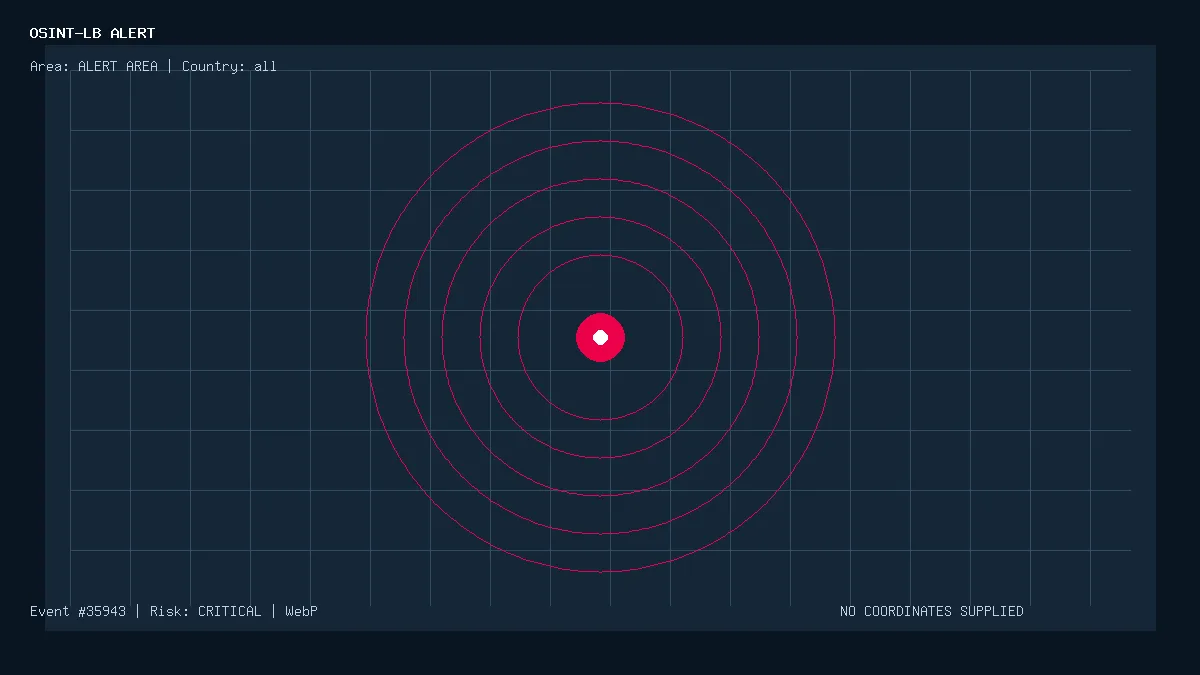The height and width of the screenshot is (675, 1200).
Task: Select the 'NO COORDINATES SUPPLIED' notice
Action: 932,611
